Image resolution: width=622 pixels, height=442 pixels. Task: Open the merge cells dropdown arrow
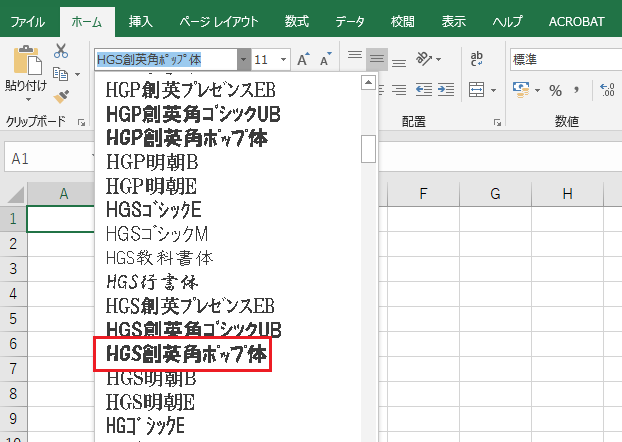click(x=493, y=90)
